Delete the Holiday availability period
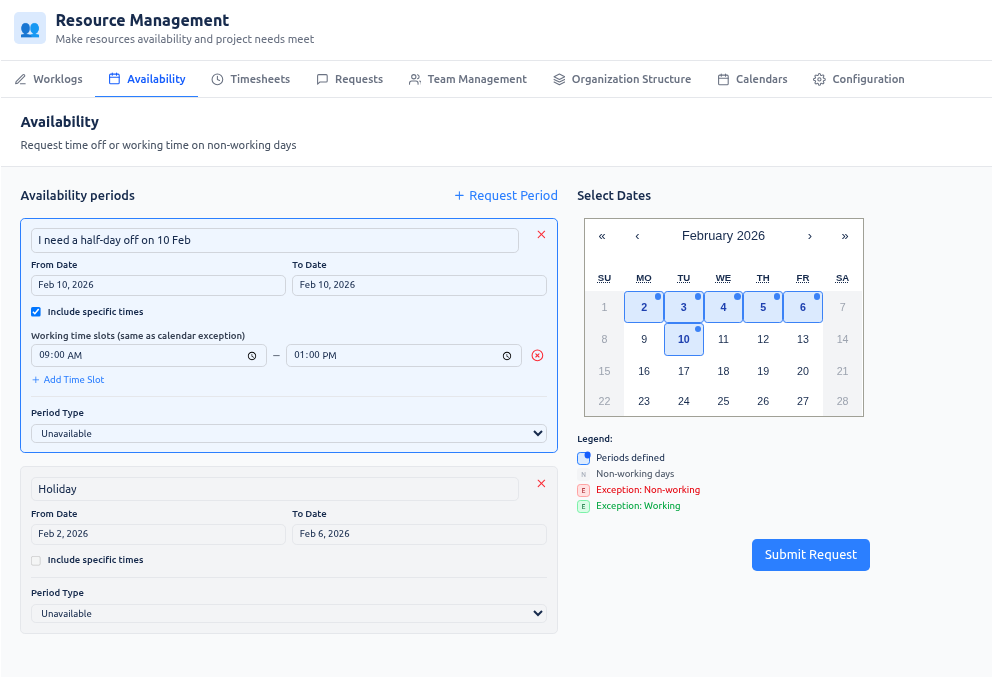Screen dimensions: 992x677 point(541,483)
